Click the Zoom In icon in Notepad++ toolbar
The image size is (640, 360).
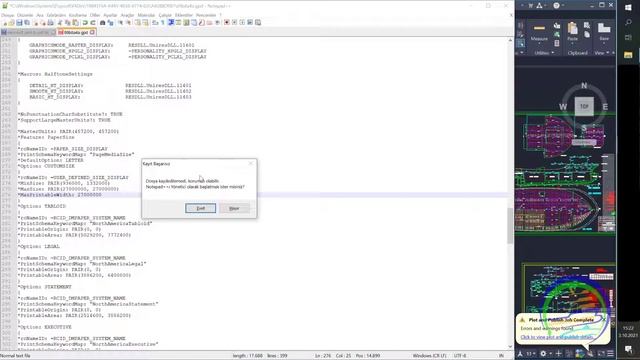click(x=121, y=22)
